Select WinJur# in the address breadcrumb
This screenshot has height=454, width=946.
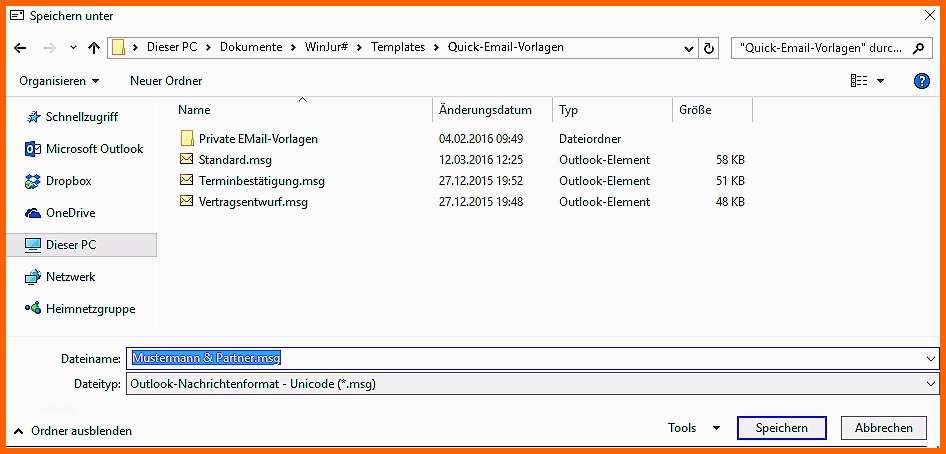pyautogui.click(x=326, y=47)
